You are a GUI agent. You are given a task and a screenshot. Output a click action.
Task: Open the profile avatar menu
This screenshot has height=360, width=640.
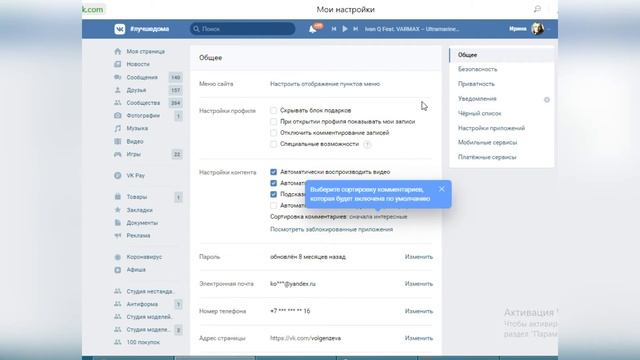click(x=538, y=29)
